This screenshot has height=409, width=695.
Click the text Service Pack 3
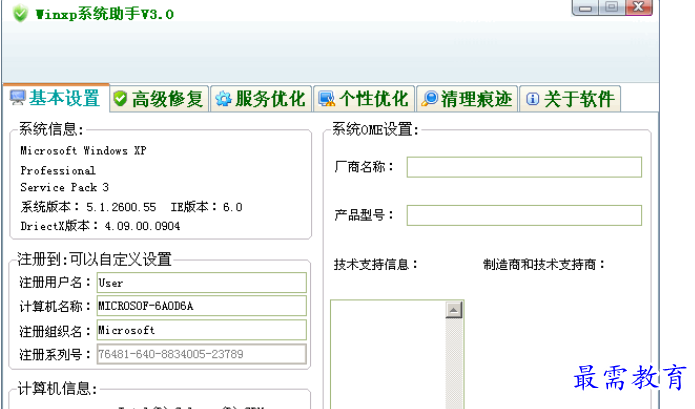[64, 187]
